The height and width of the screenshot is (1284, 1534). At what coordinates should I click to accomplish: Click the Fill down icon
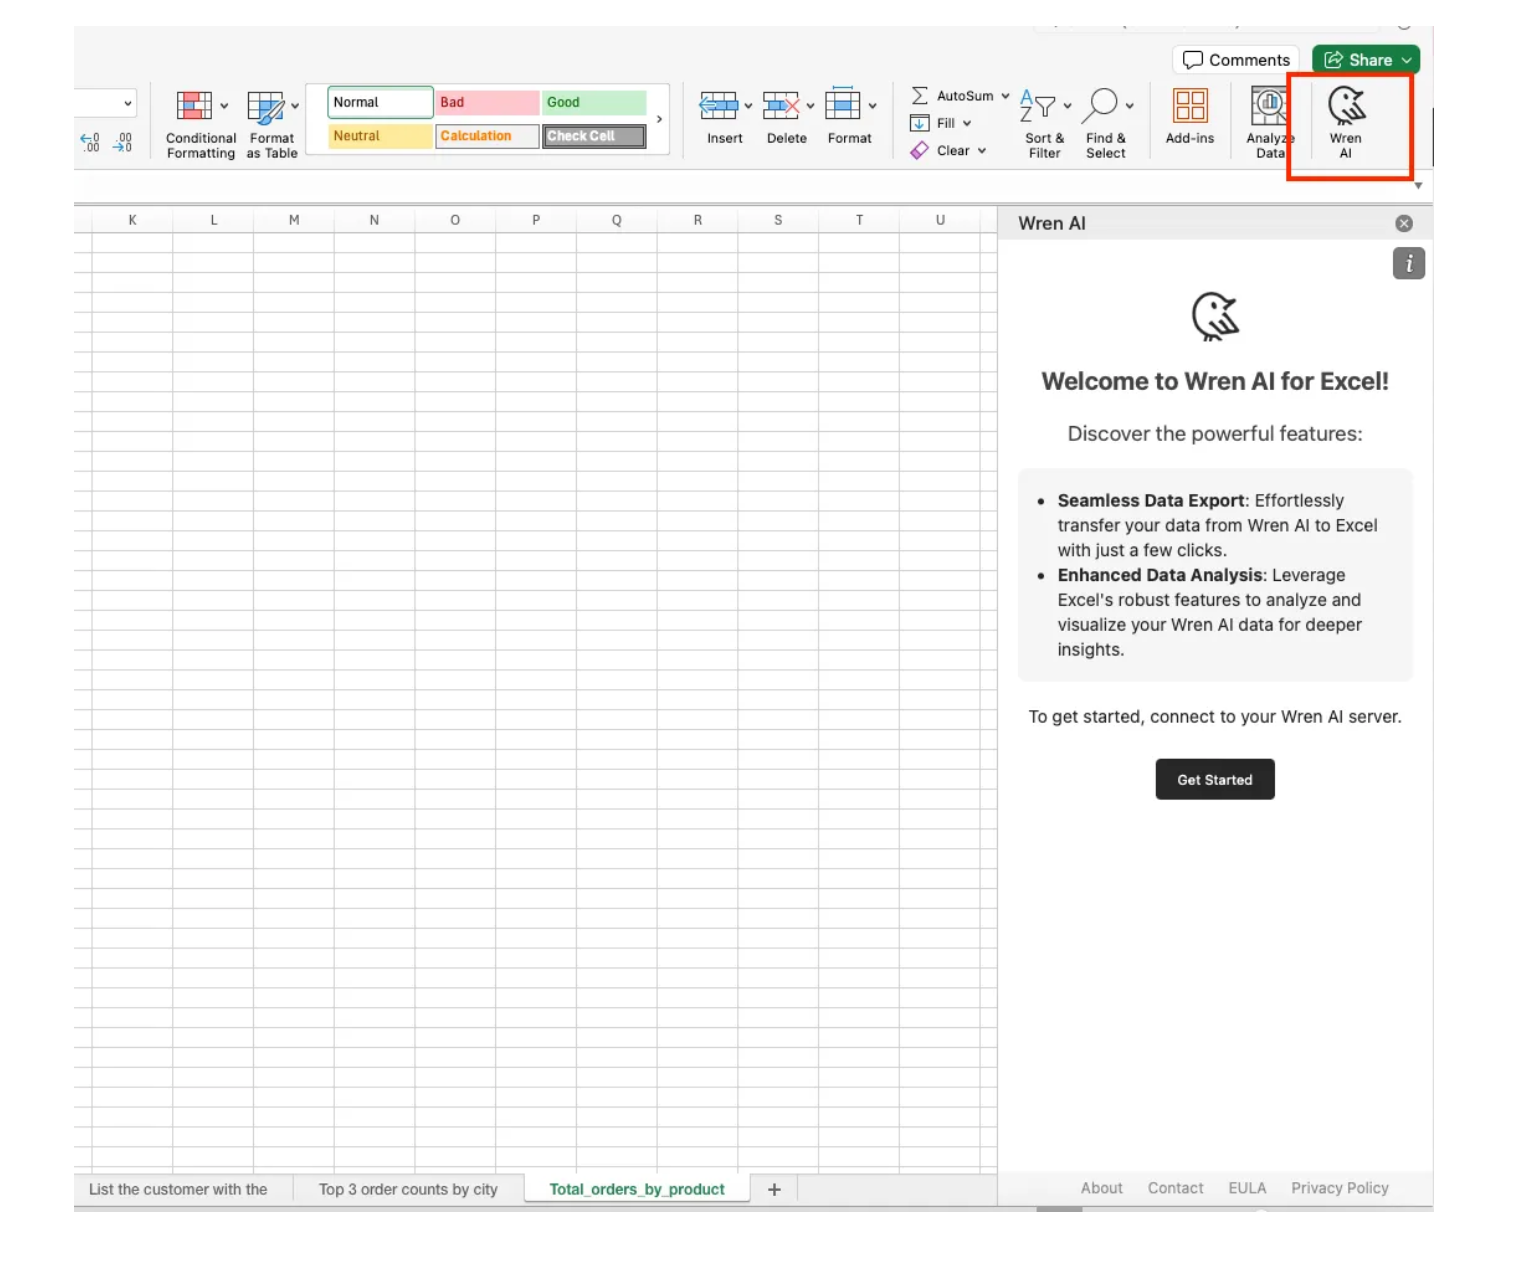919,123
